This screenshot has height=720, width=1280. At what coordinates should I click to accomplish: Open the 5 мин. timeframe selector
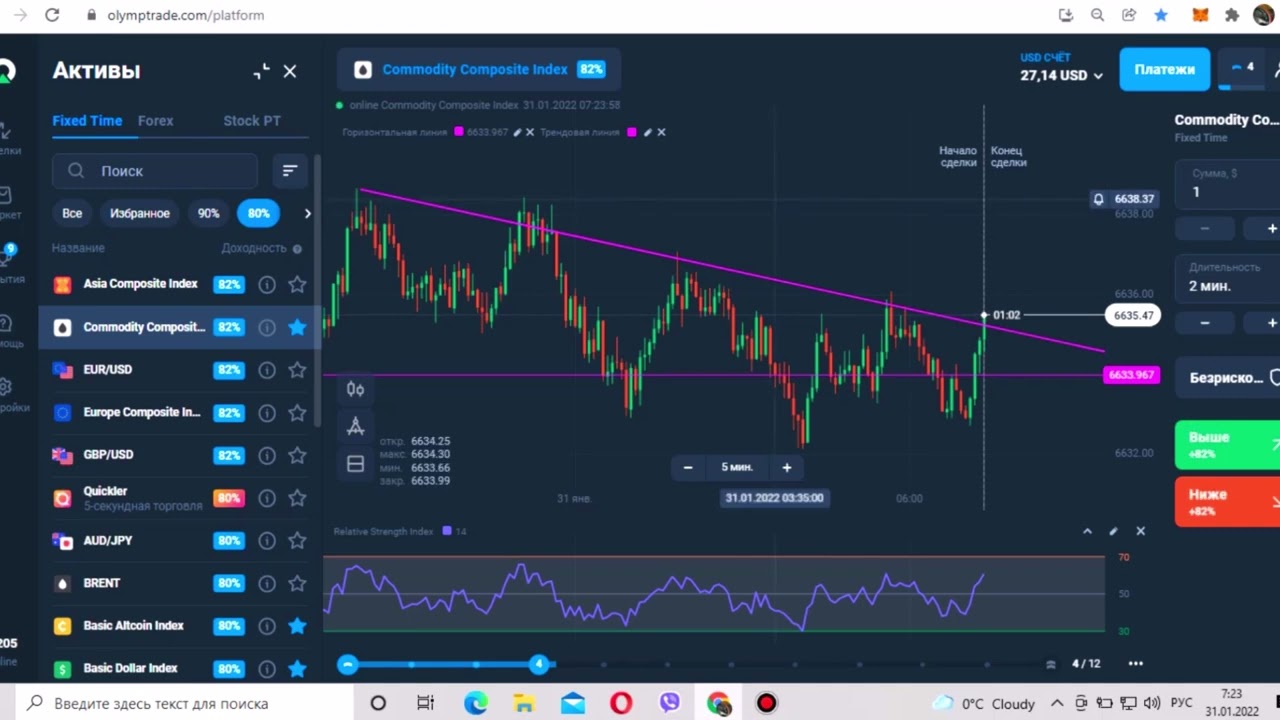[x=737, y=467]
